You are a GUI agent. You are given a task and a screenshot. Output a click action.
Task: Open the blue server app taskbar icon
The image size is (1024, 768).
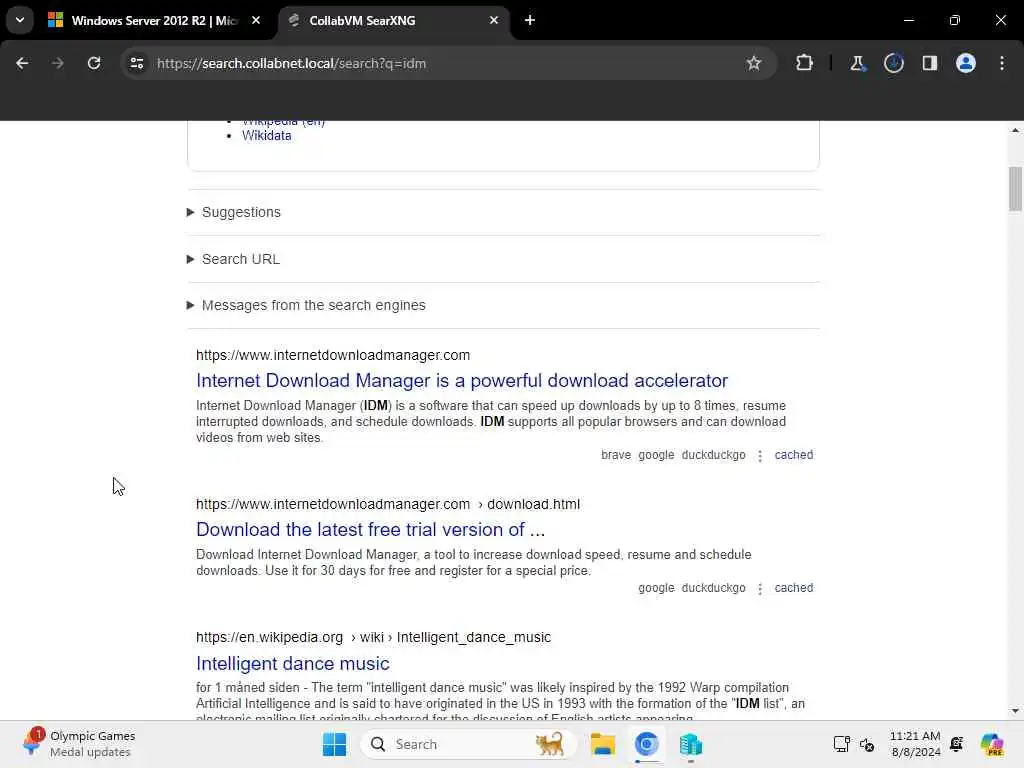[x=690, y=744]
